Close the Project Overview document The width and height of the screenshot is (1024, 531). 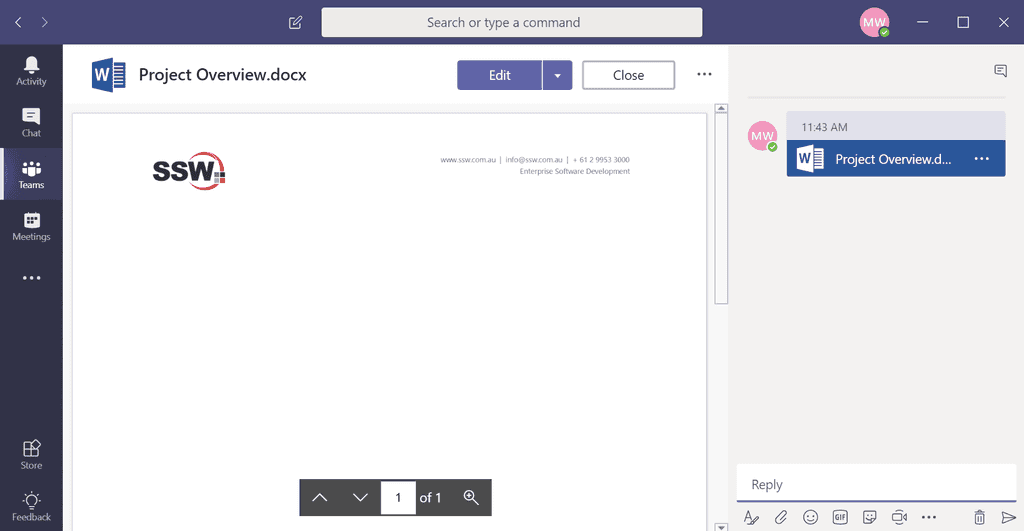pos(628,75)
